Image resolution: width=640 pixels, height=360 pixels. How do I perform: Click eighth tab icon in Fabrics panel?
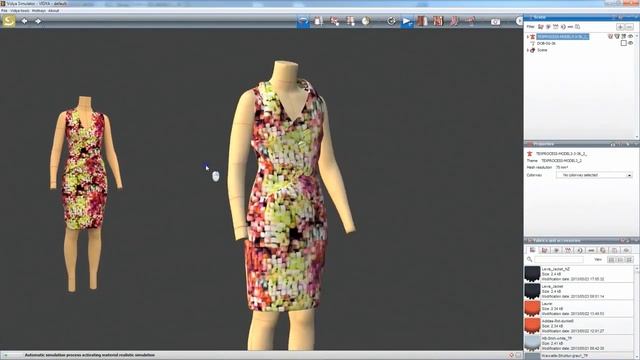[614, 250]
